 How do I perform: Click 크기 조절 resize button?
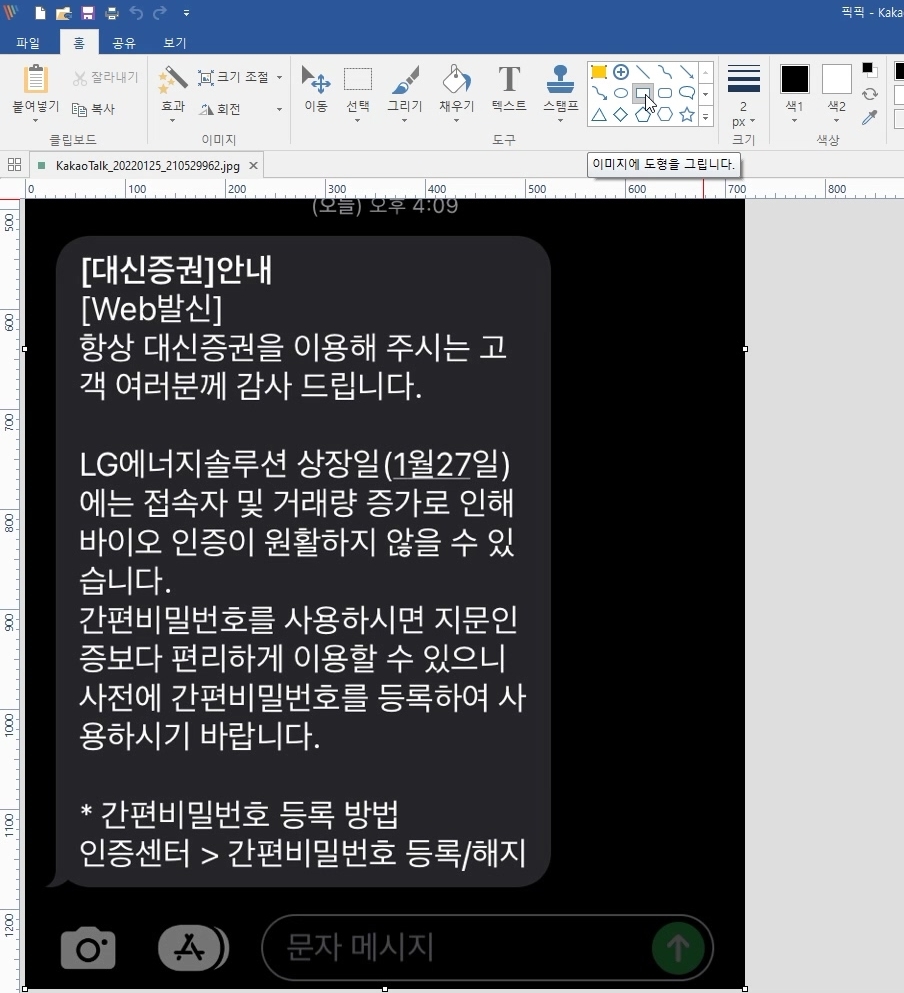233,77
